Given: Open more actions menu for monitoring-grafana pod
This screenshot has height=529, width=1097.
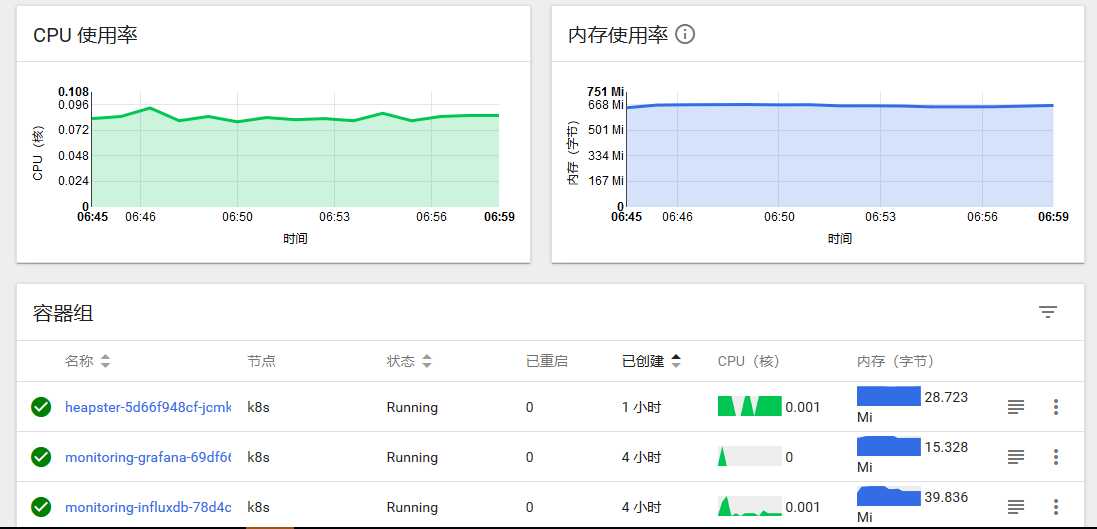Looking at the screenshot, I should pyautogui.click(x=1056, y=457).
